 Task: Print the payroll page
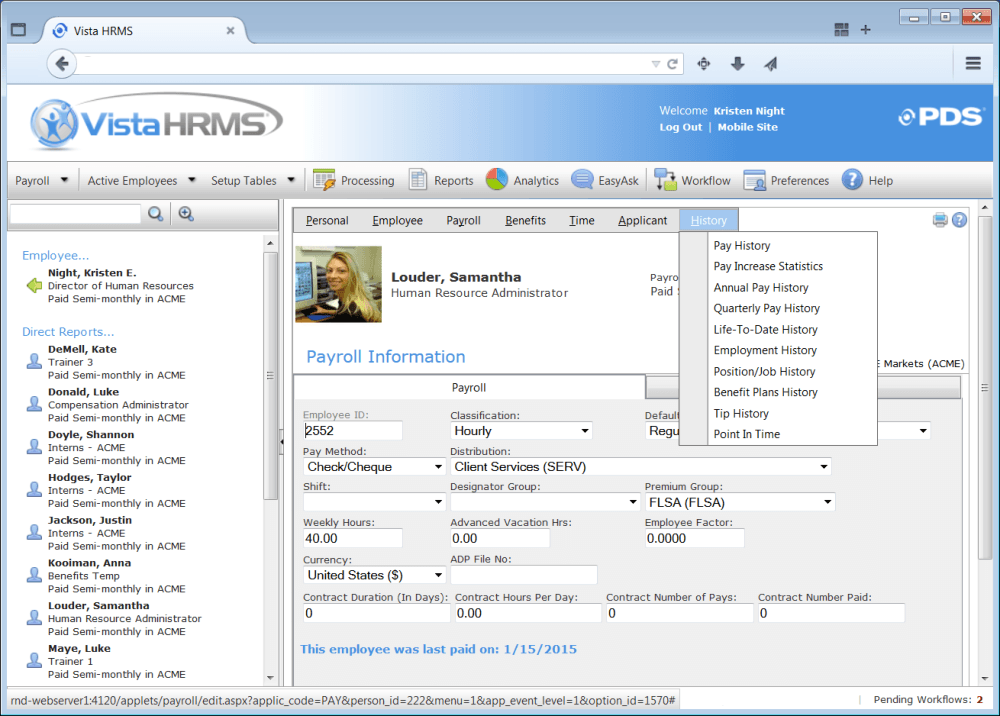tap(939, 219)
